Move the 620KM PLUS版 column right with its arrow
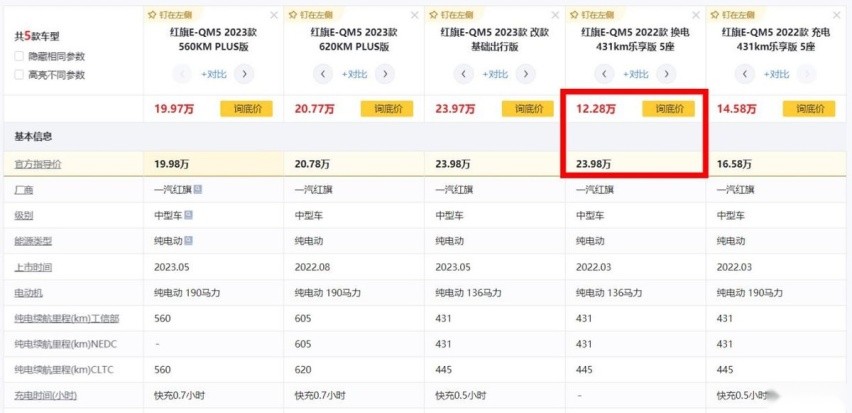 coord(385,73)
